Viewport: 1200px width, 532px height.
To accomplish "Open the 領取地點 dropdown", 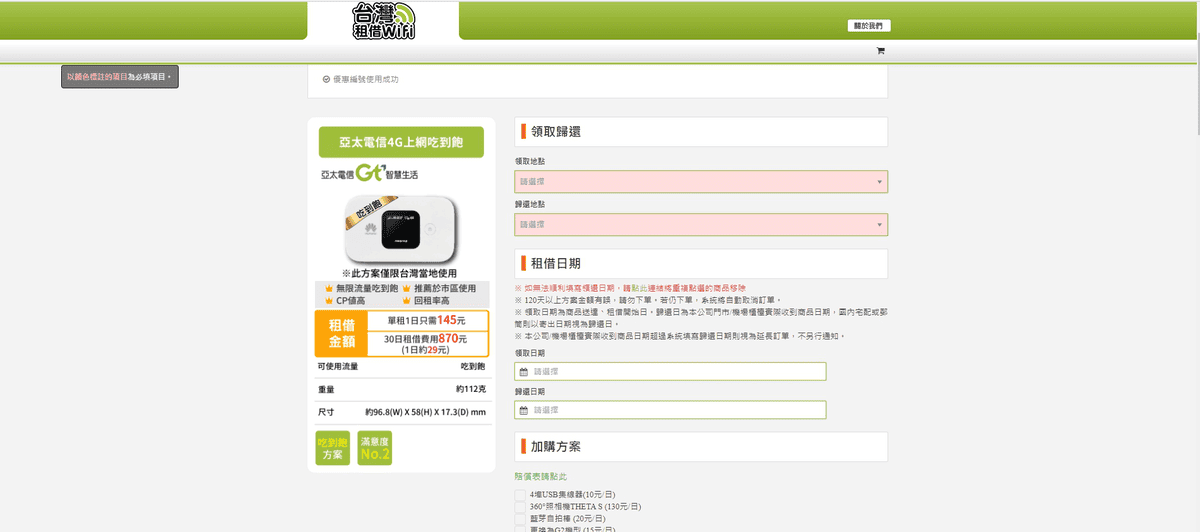I will (701, 182).
